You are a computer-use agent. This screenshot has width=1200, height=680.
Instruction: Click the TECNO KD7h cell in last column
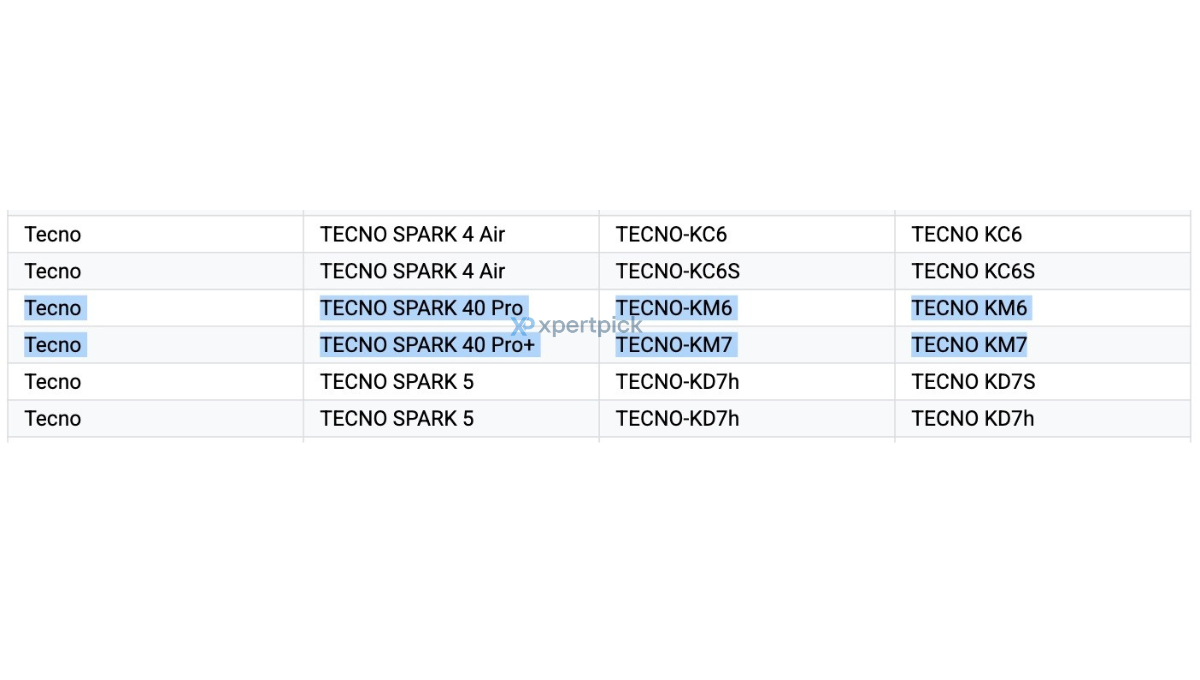[x=1043, y=419]
